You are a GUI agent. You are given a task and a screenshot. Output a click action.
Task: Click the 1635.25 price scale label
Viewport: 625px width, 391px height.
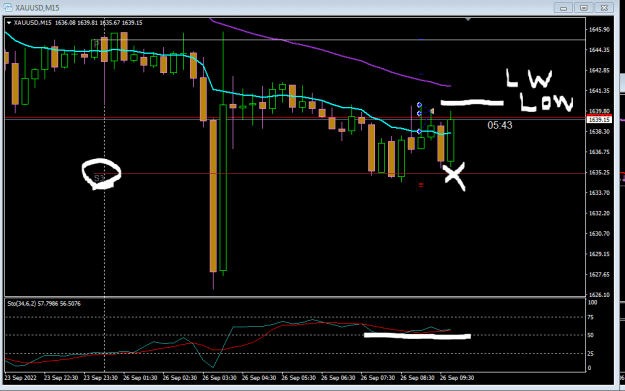pyautogui.click(x=599, y=173)
